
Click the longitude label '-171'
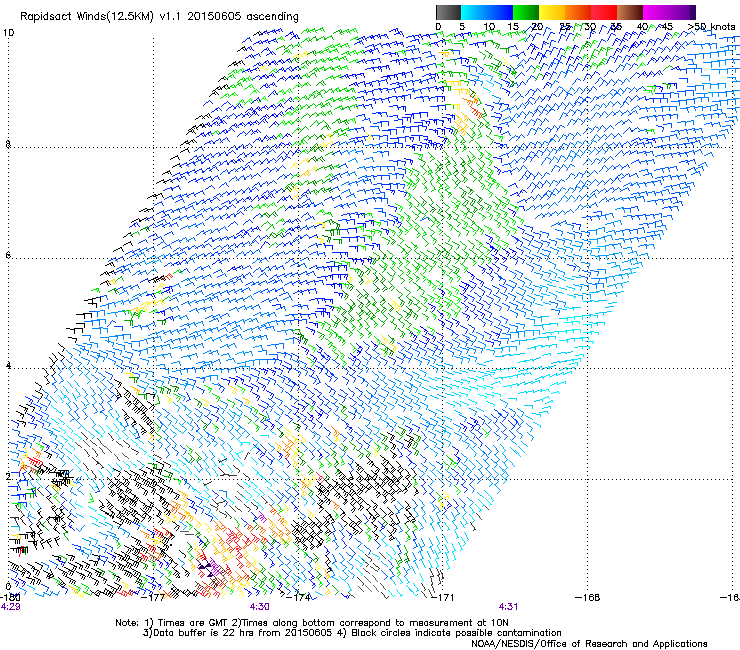click(443, 597)
